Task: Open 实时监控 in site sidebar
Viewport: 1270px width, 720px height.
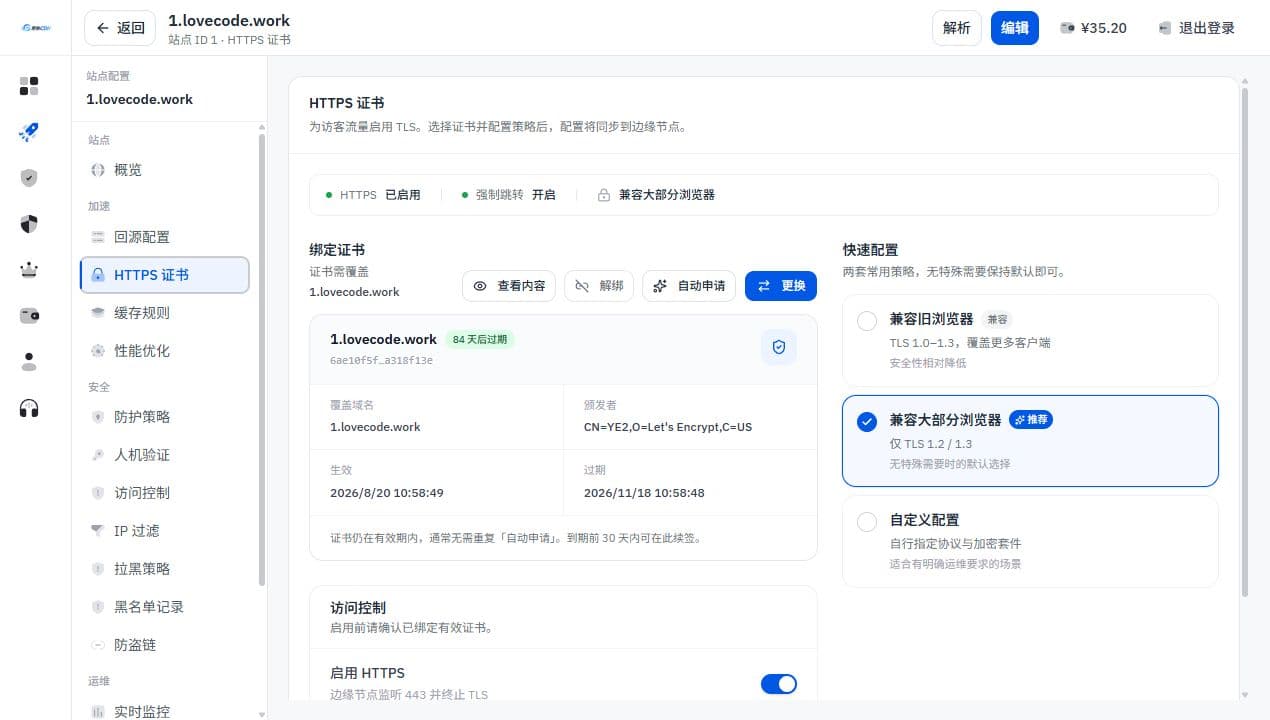Action: (164, 711)
